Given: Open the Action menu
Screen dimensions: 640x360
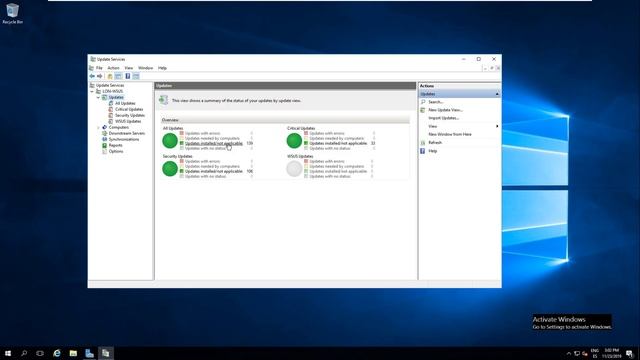Looking at the screenshot, I should [x=113, y=68].
